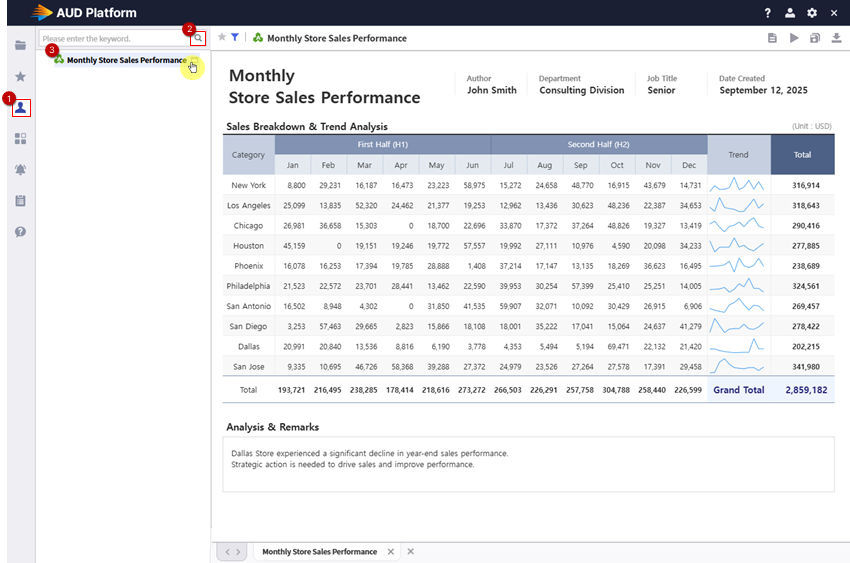The image size is (850, 563).
Task: Toggle the favorite star beside report title
Action: pyautogui.click(x=222, y=38)
